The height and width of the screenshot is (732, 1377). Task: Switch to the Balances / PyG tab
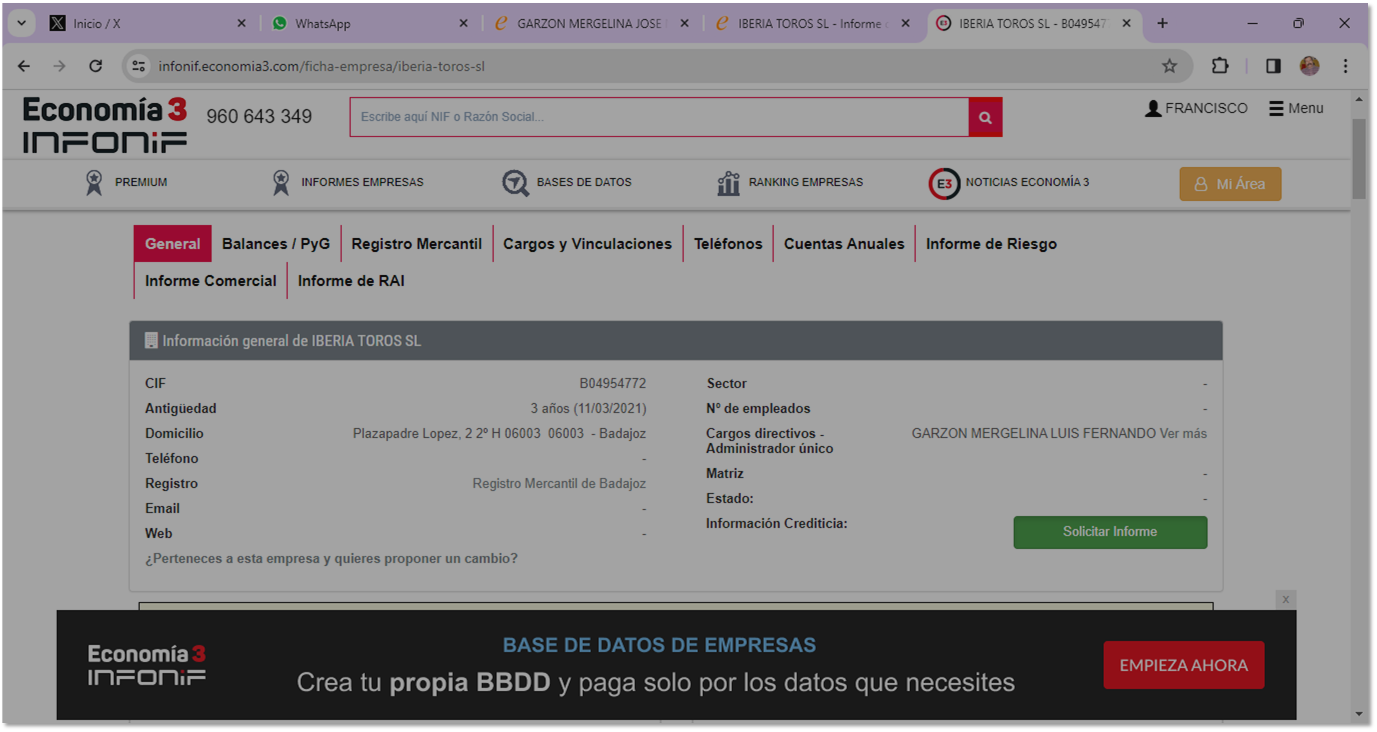point(276,244)
